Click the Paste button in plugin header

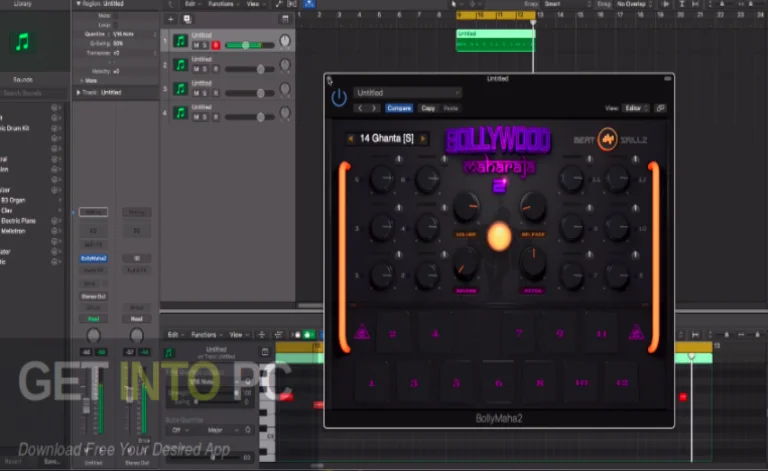pyautogui.click(x=451, y=108)
